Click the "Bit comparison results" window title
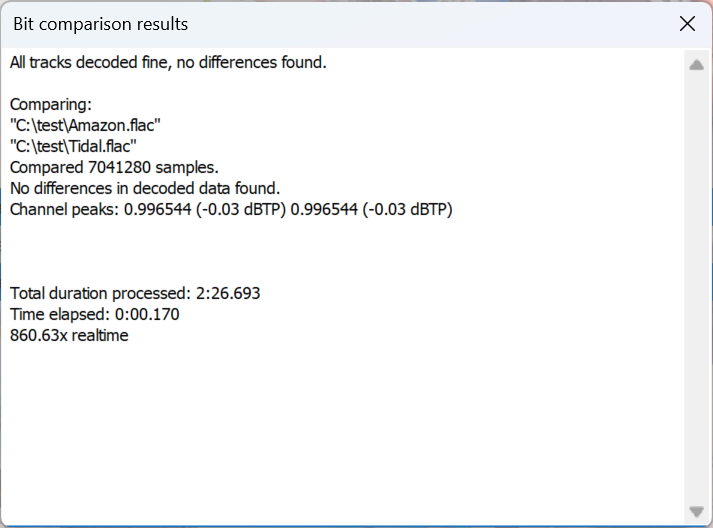This screenshot has height=528, width=713. click(x=100, y=24)
